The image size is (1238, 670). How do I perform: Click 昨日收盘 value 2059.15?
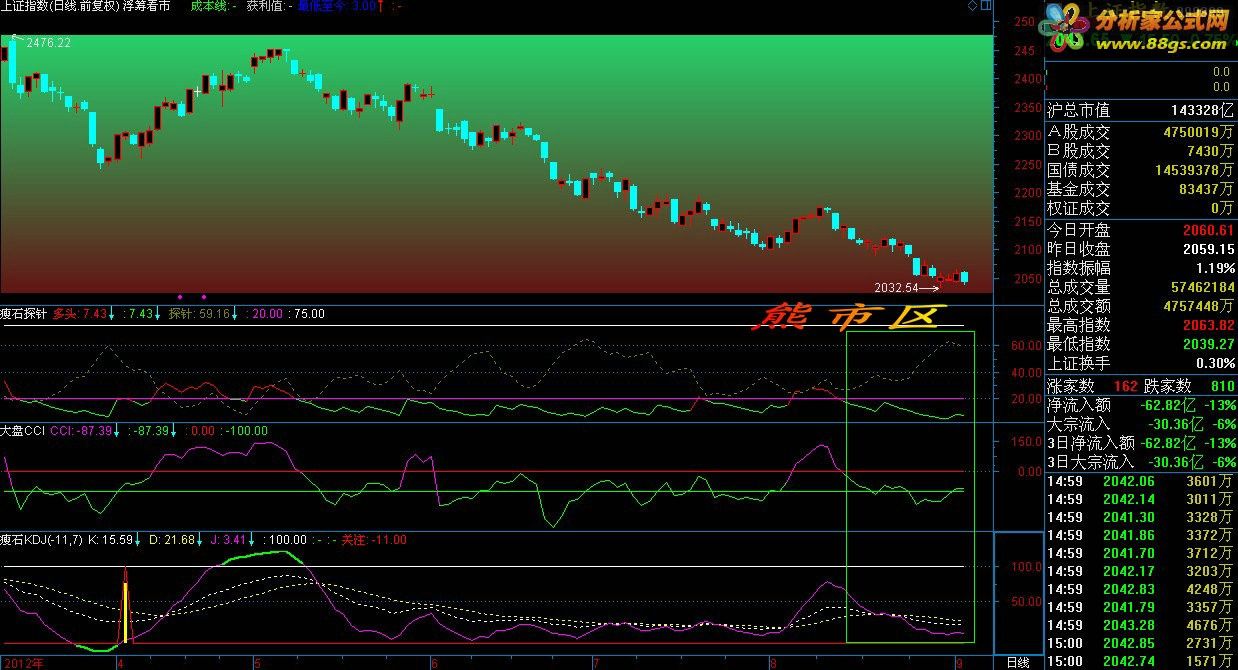(x=1209, y=249)
